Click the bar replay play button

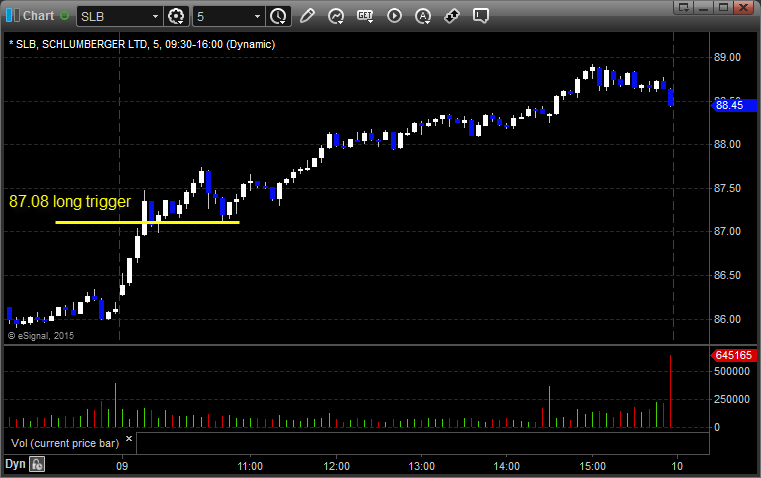(394, 16)
